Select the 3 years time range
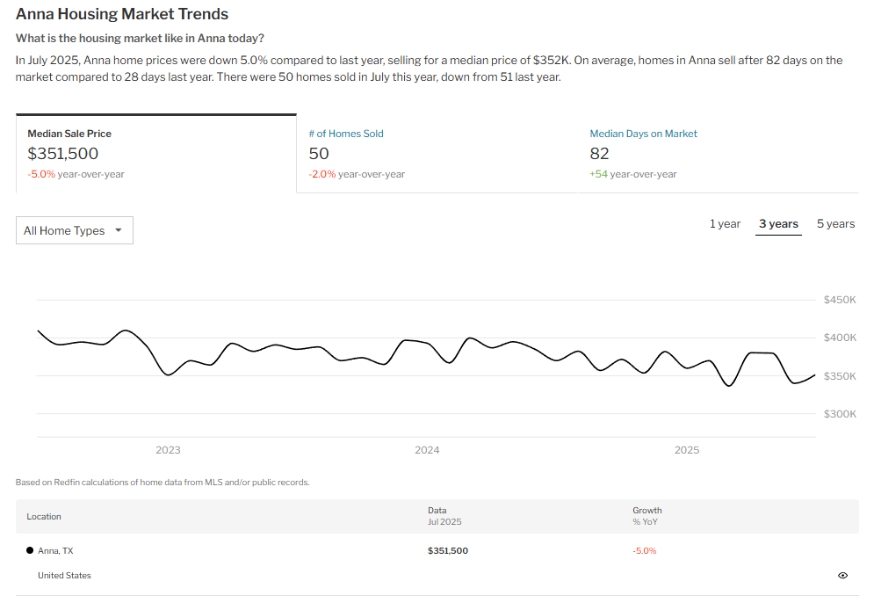This screenshot has width=874, height=603. click(778, 224)
